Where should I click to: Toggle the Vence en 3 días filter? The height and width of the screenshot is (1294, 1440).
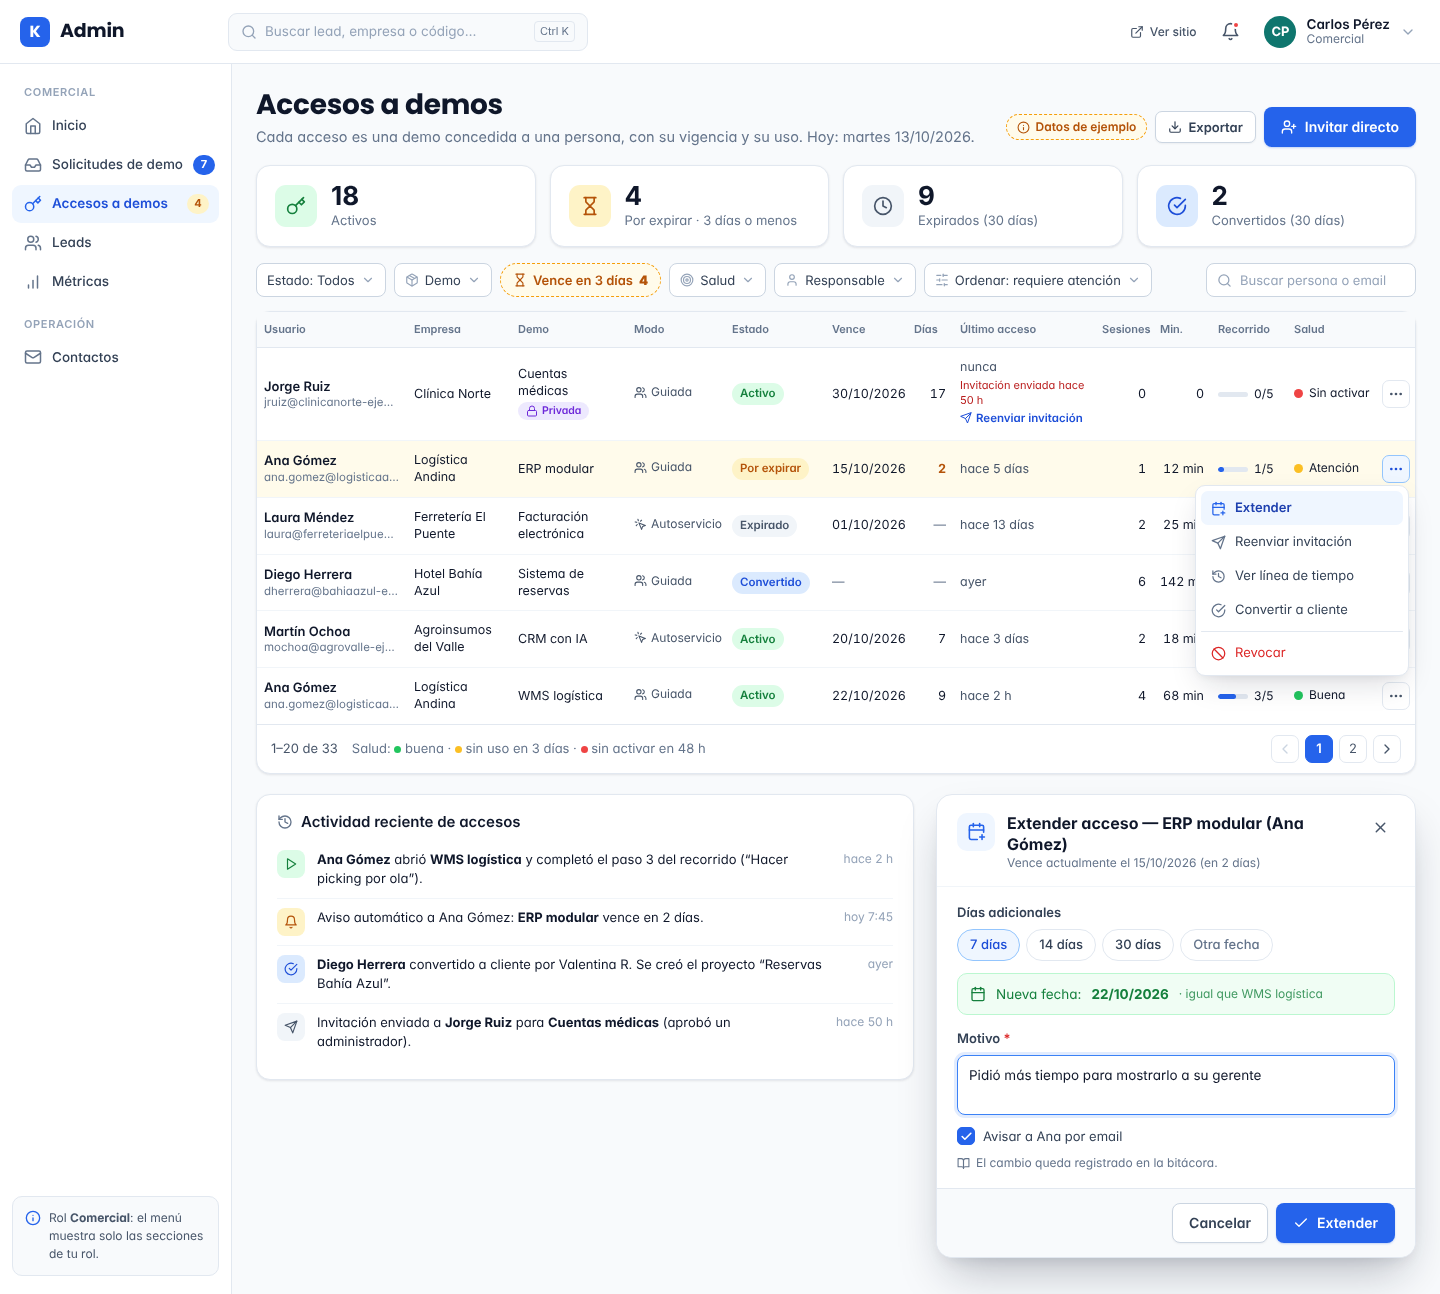click(x=580, y=280)
